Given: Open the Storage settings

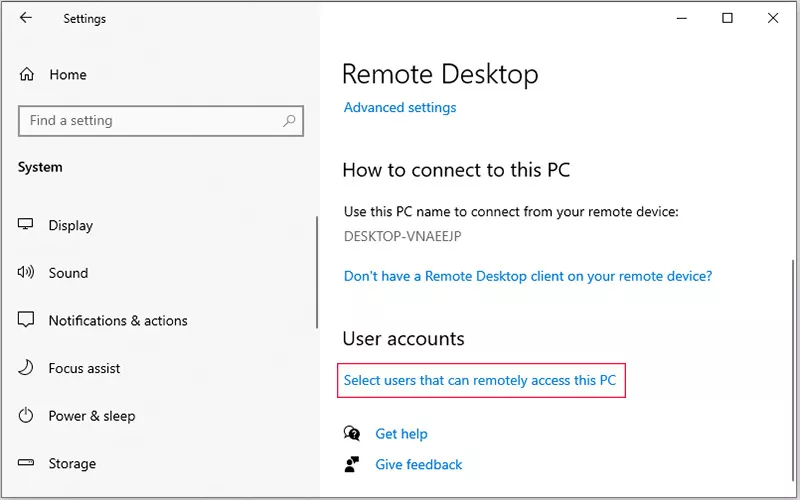Looking at the screenshot, I should click(x=72, y=463).
